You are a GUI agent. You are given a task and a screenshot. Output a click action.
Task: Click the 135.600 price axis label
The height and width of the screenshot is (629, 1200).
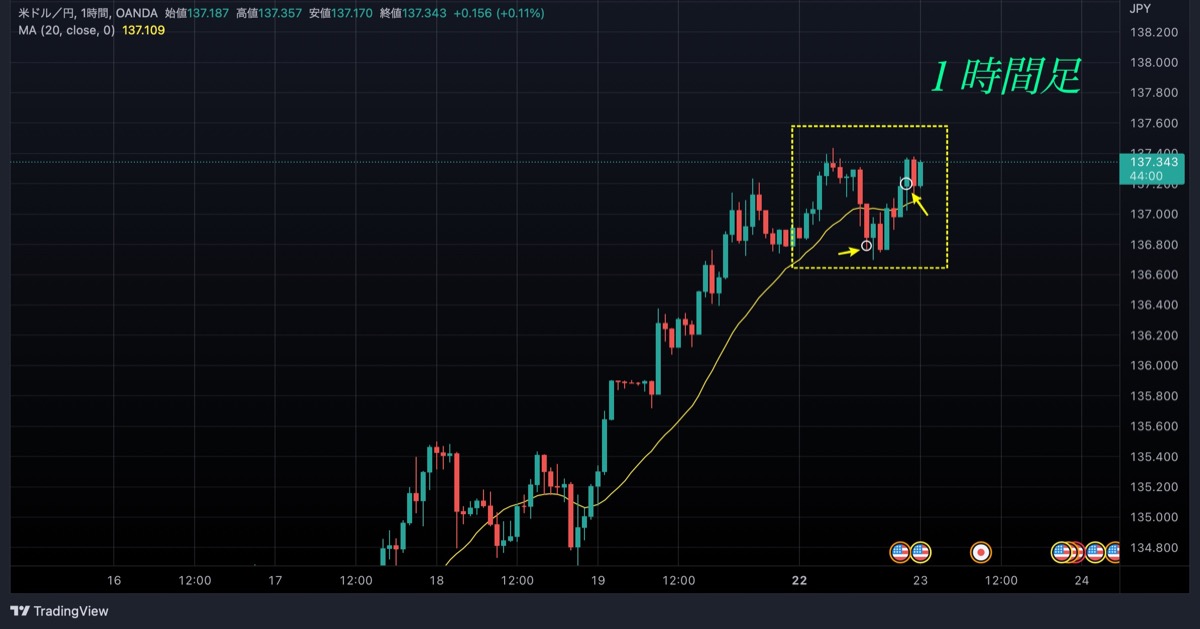coord(1152,426)
